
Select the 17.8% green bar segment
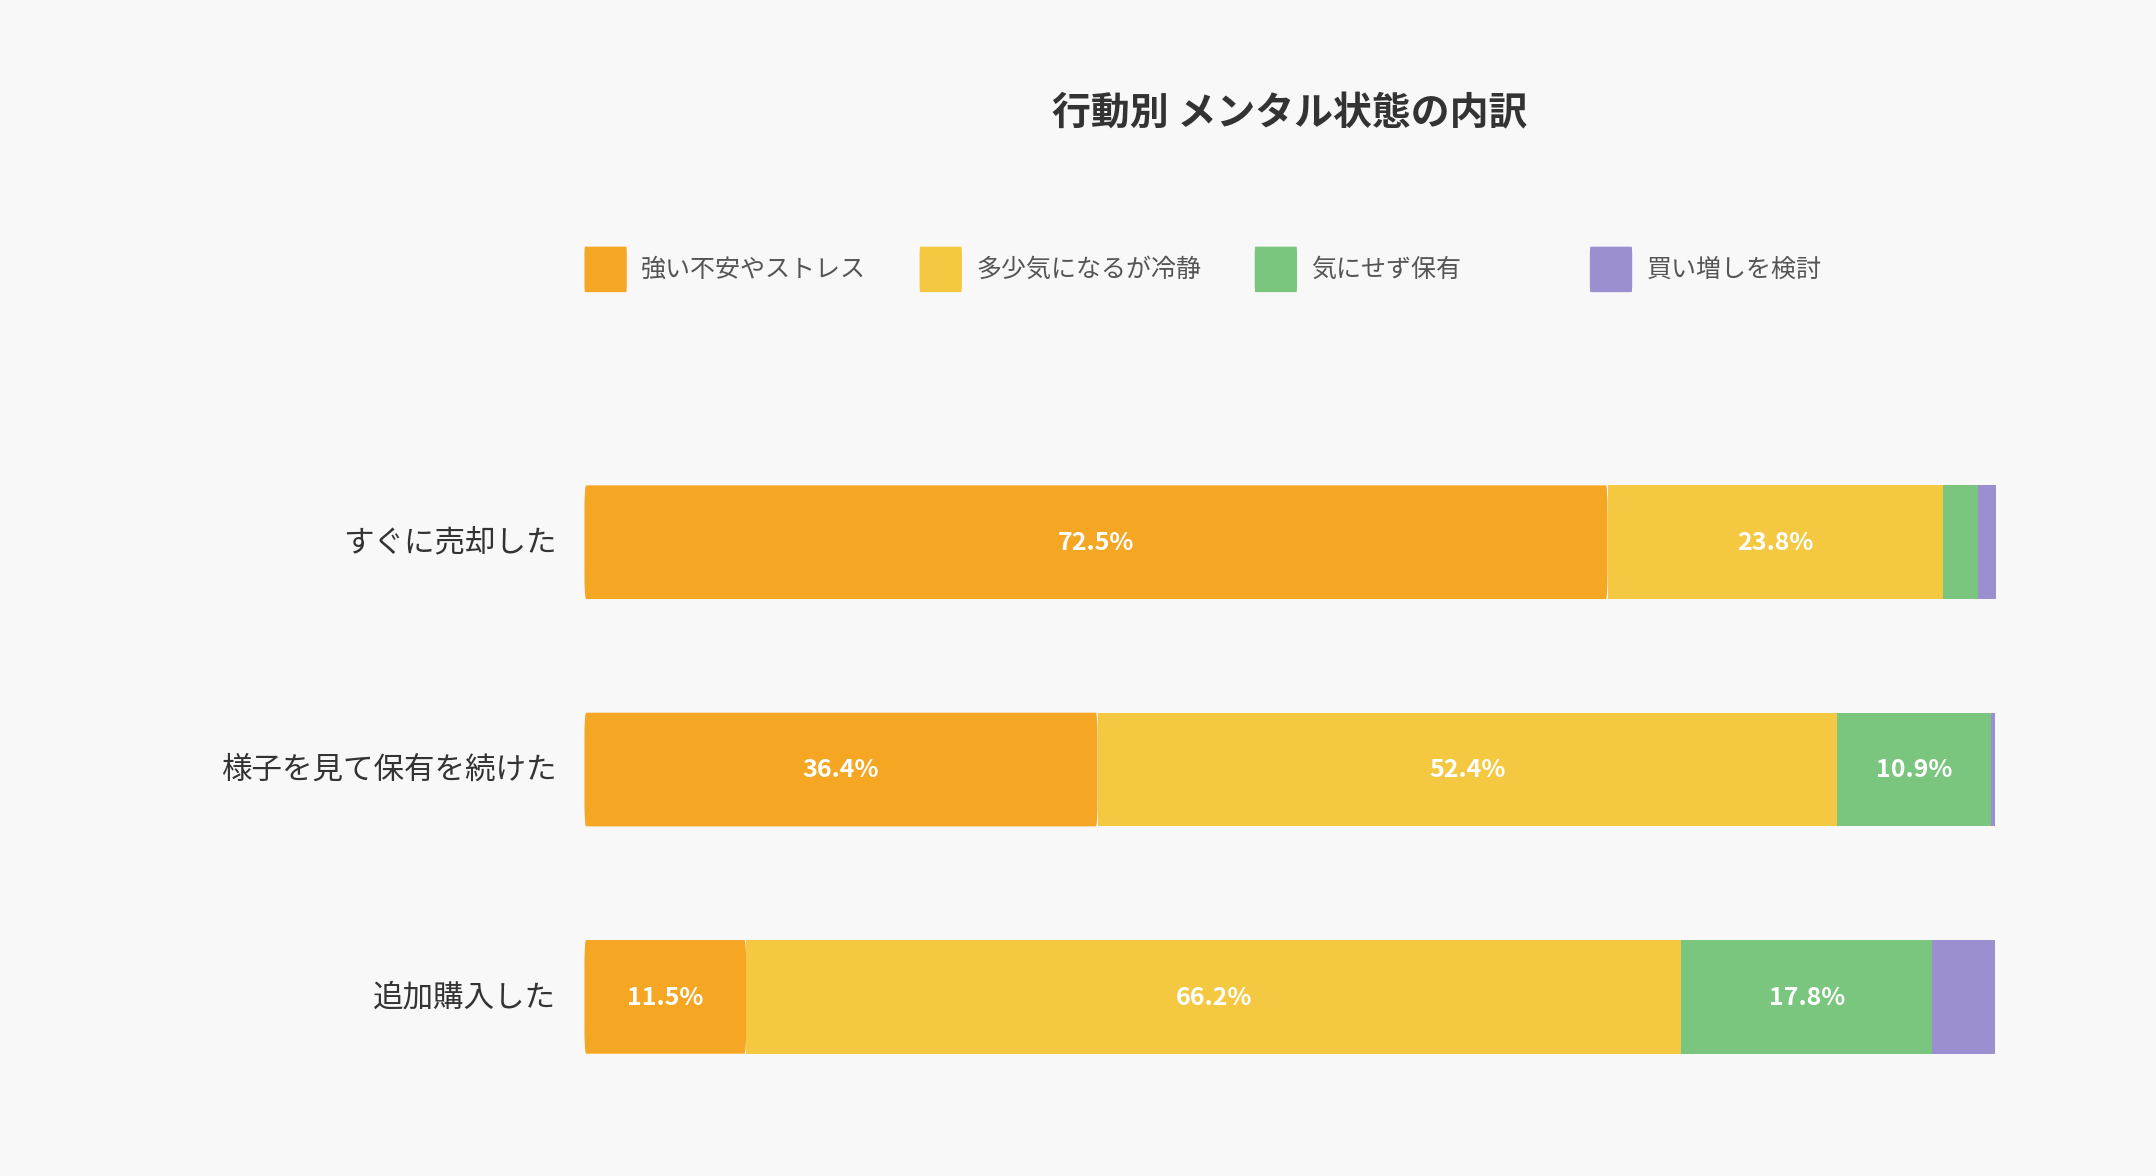click(1806, 997)
